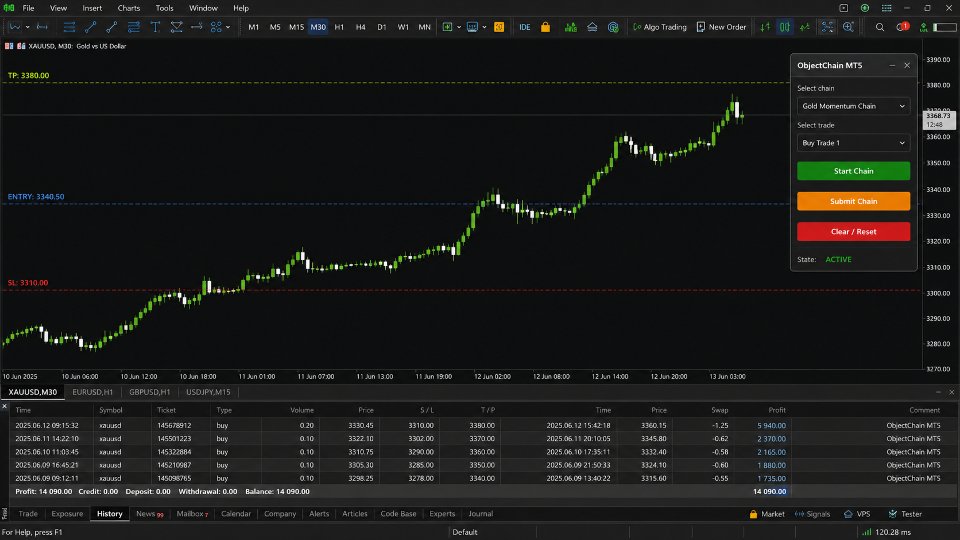Open the IDE MetaEditor
The height and width of the screenshot is (540, 960).
point(525,27)
